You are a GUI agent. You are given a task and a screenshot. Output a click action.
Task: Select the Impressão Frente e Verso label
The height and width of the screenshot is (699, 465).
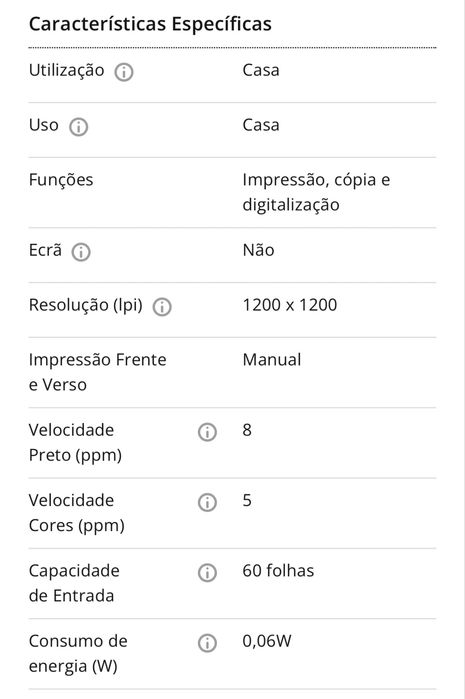click(98, 372)
